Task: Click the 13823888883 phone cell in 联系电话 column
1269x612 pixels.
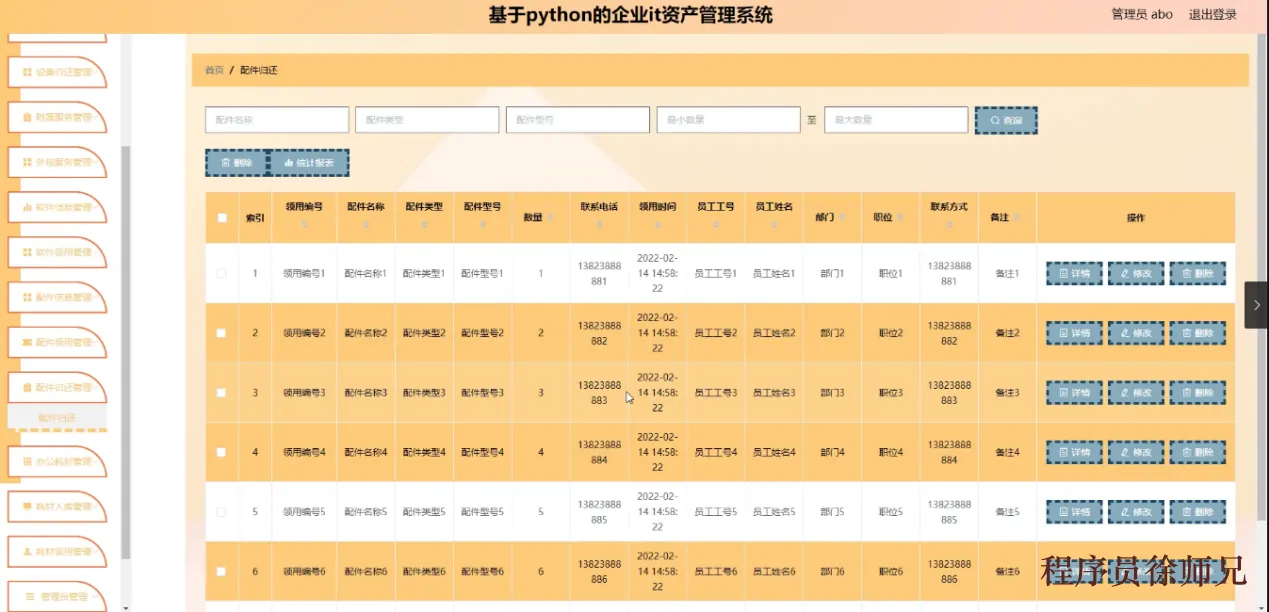Action: pyautogui.click(x=599, y=393)
